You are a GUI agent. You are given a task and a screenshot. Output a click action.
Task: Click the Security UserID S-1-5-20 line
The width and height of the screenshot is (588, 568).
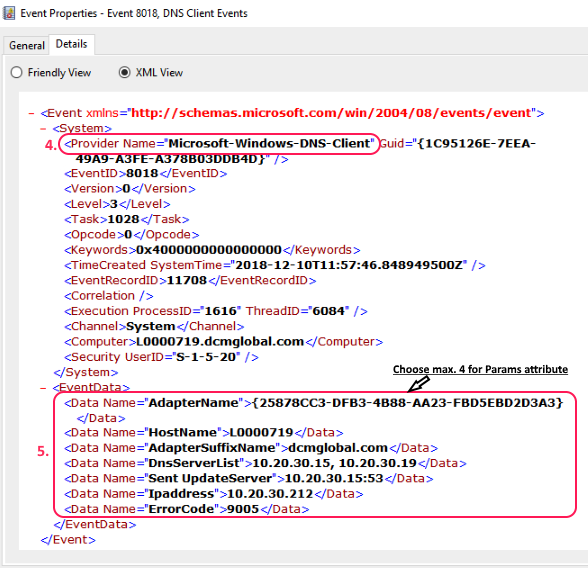161,357
